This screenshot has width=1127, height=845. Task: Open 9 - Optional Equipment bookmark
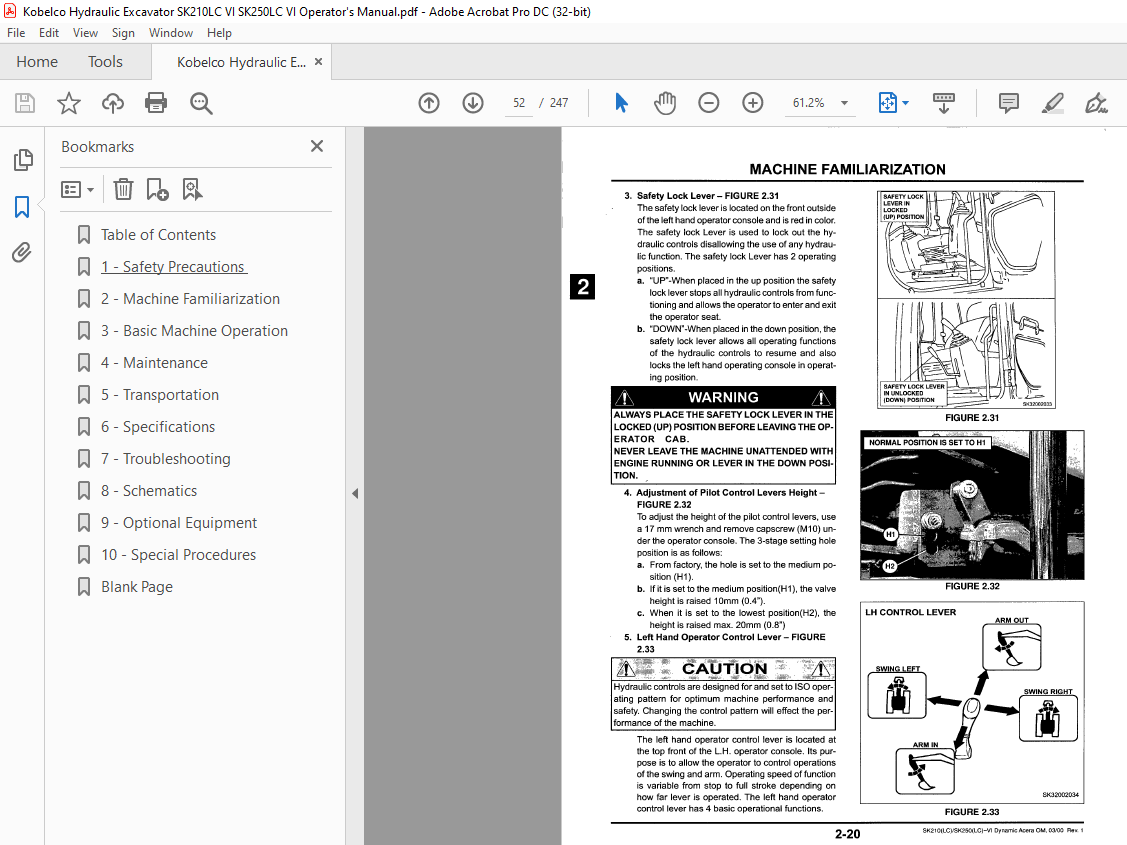tap(178, 523)
